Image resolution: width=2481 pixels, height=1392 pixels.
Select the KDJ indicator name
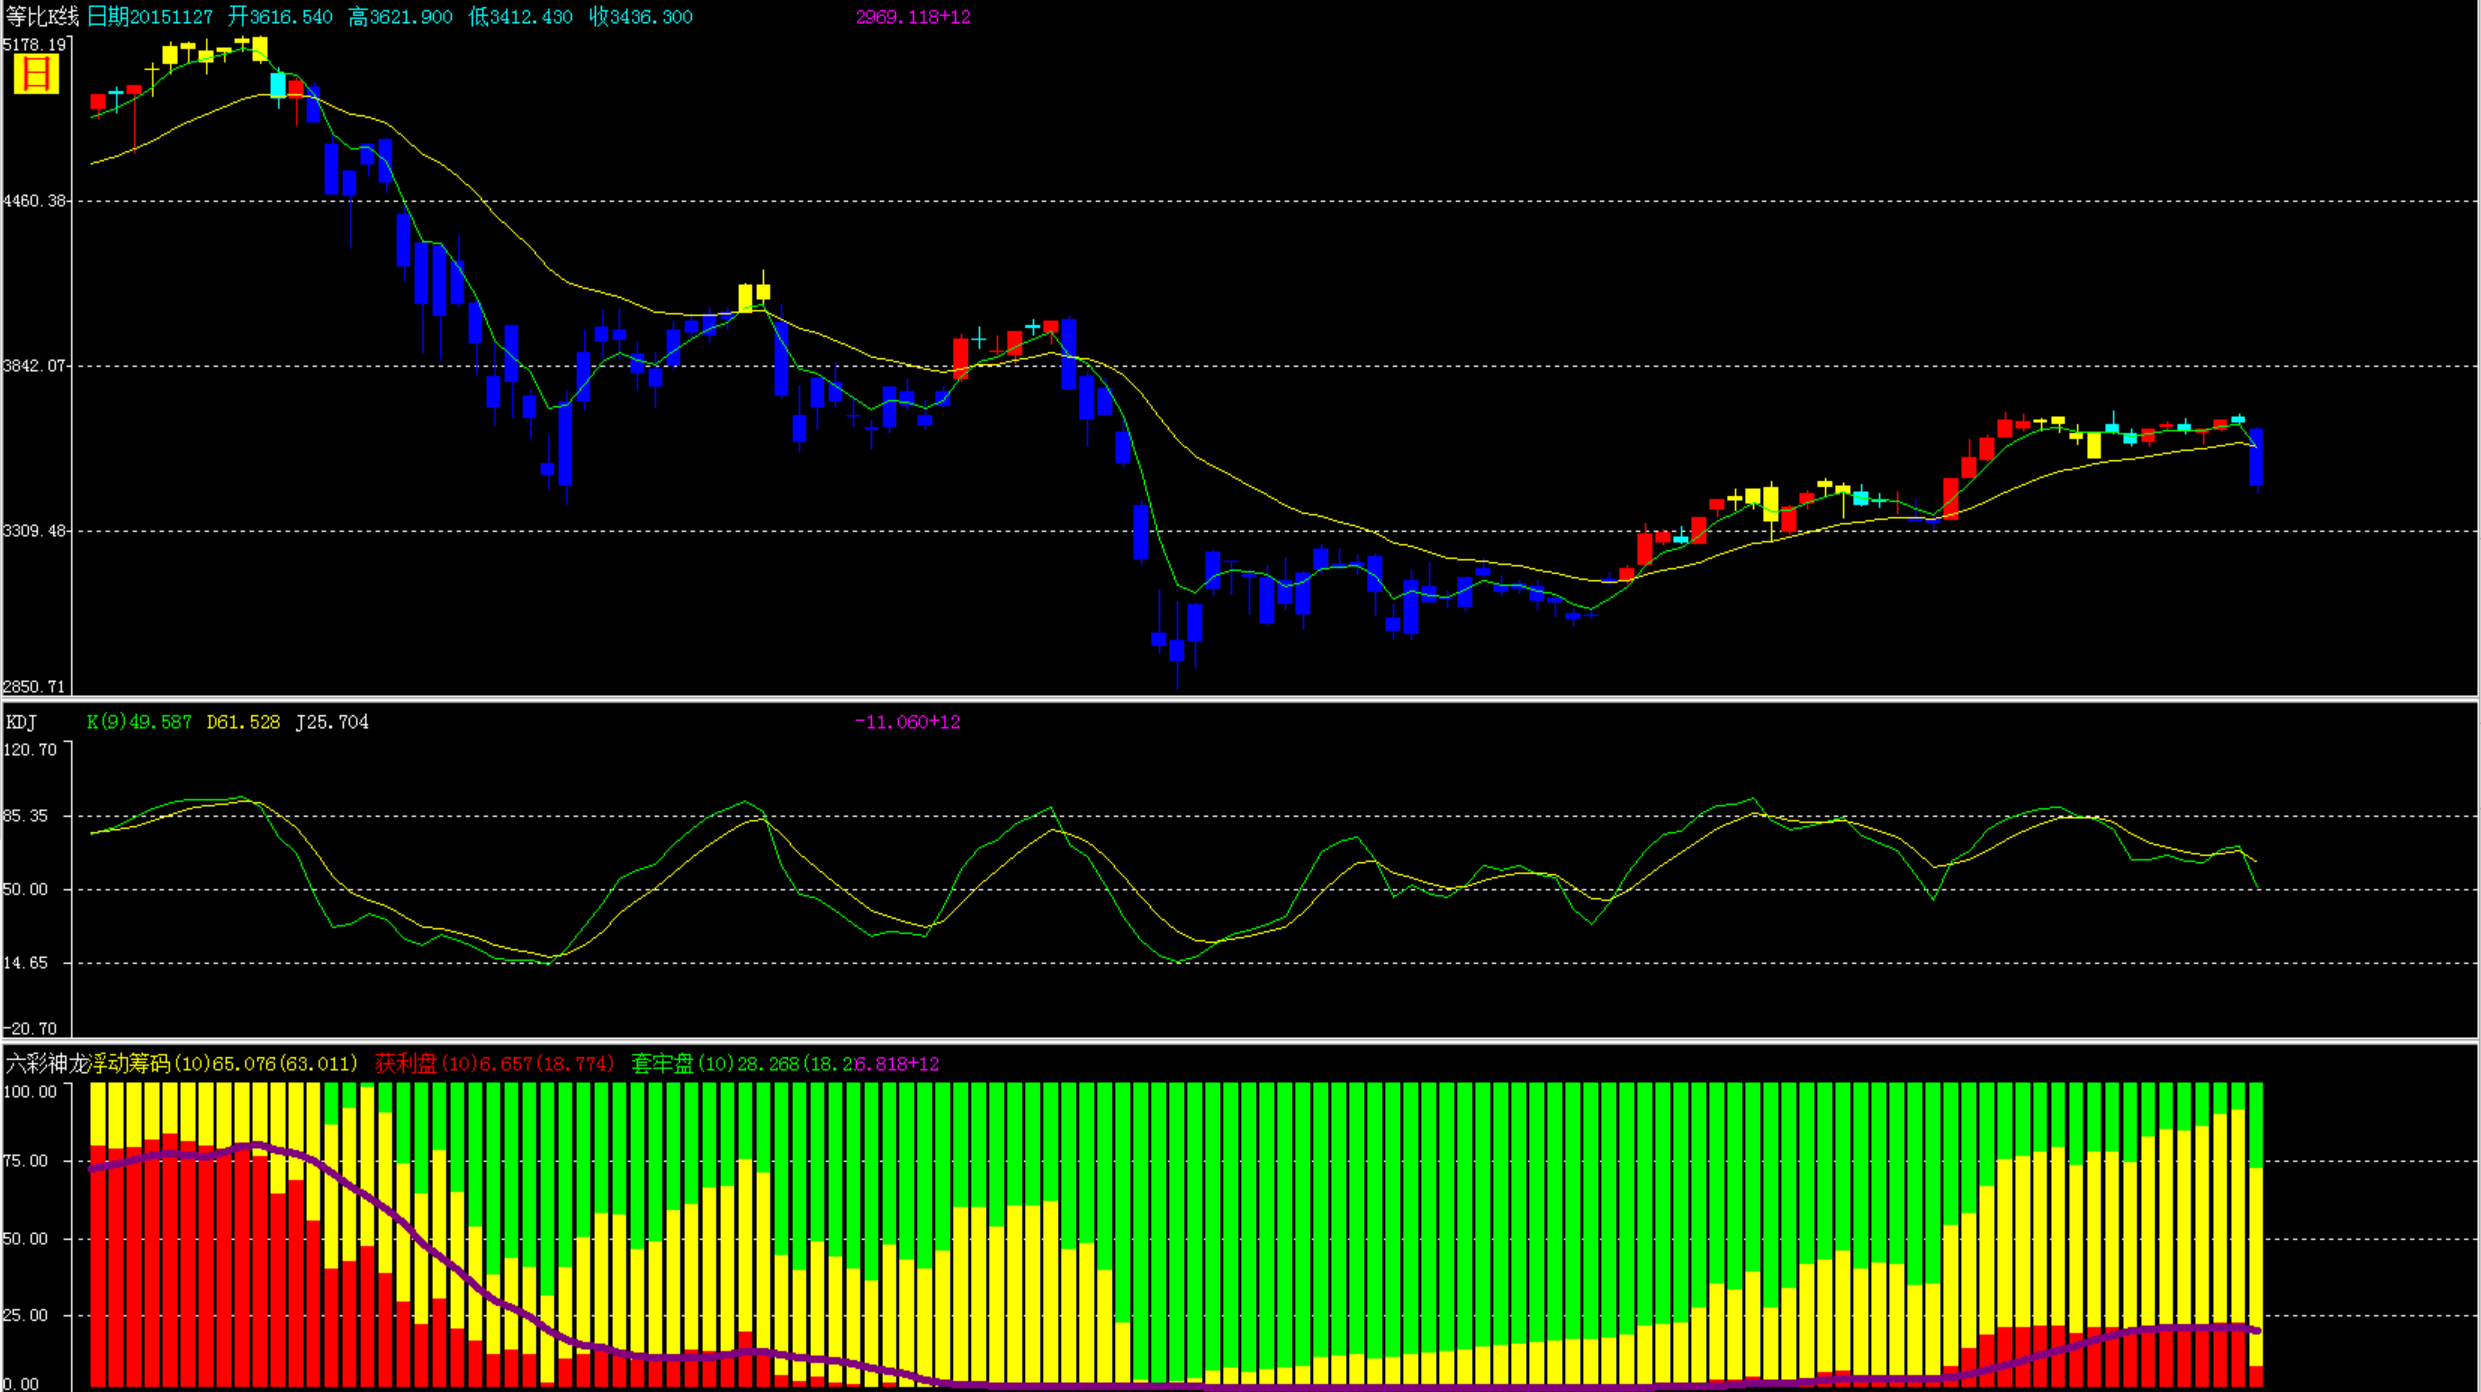pos(21,722)
